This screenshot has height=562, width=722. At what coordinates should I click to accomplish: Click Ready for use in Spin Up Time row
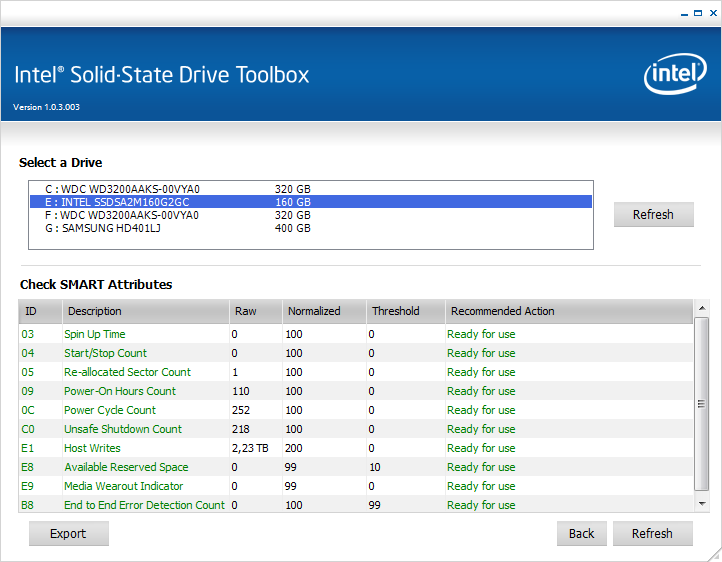click(481, 334)
